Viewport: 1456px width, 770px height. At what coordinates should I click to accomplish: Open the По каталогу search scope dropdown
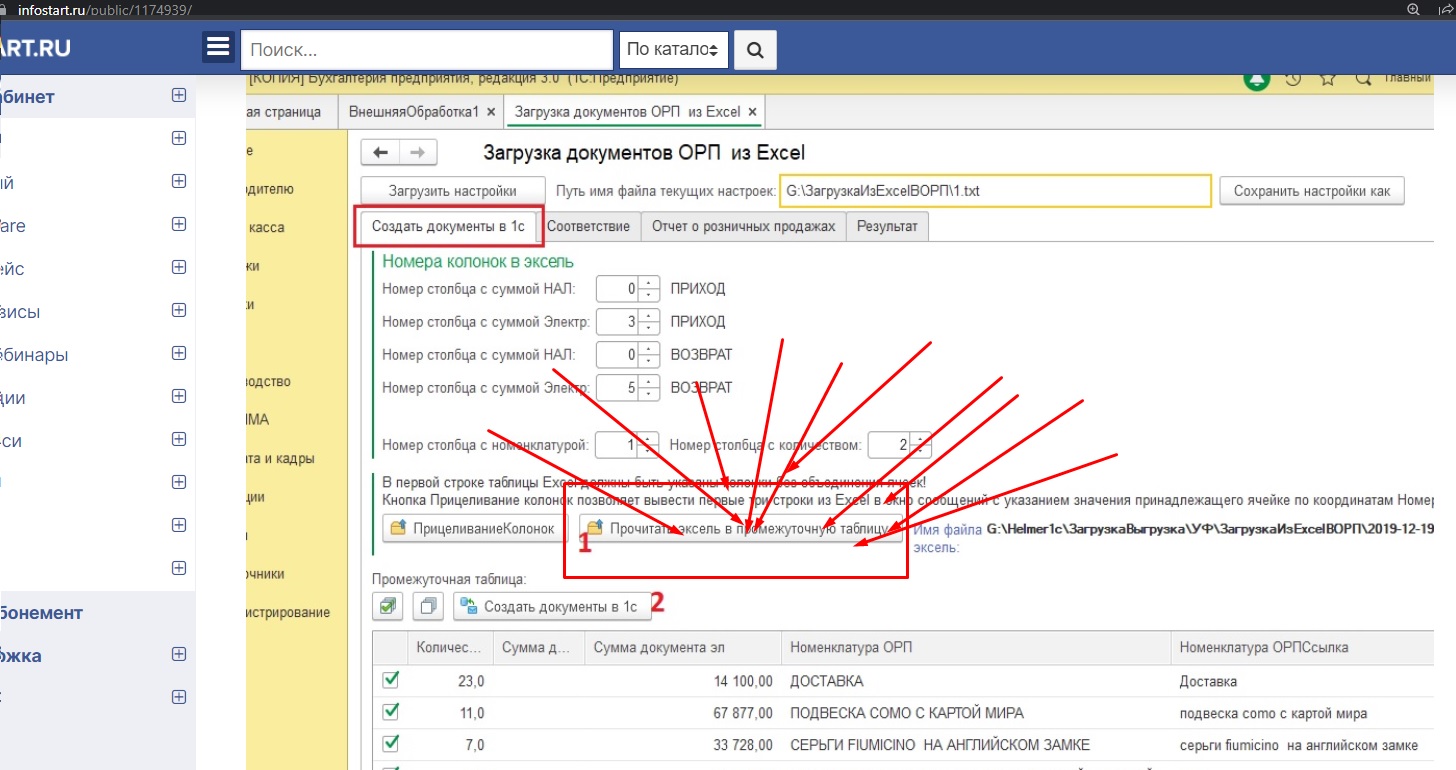click(x=674, y=49)
